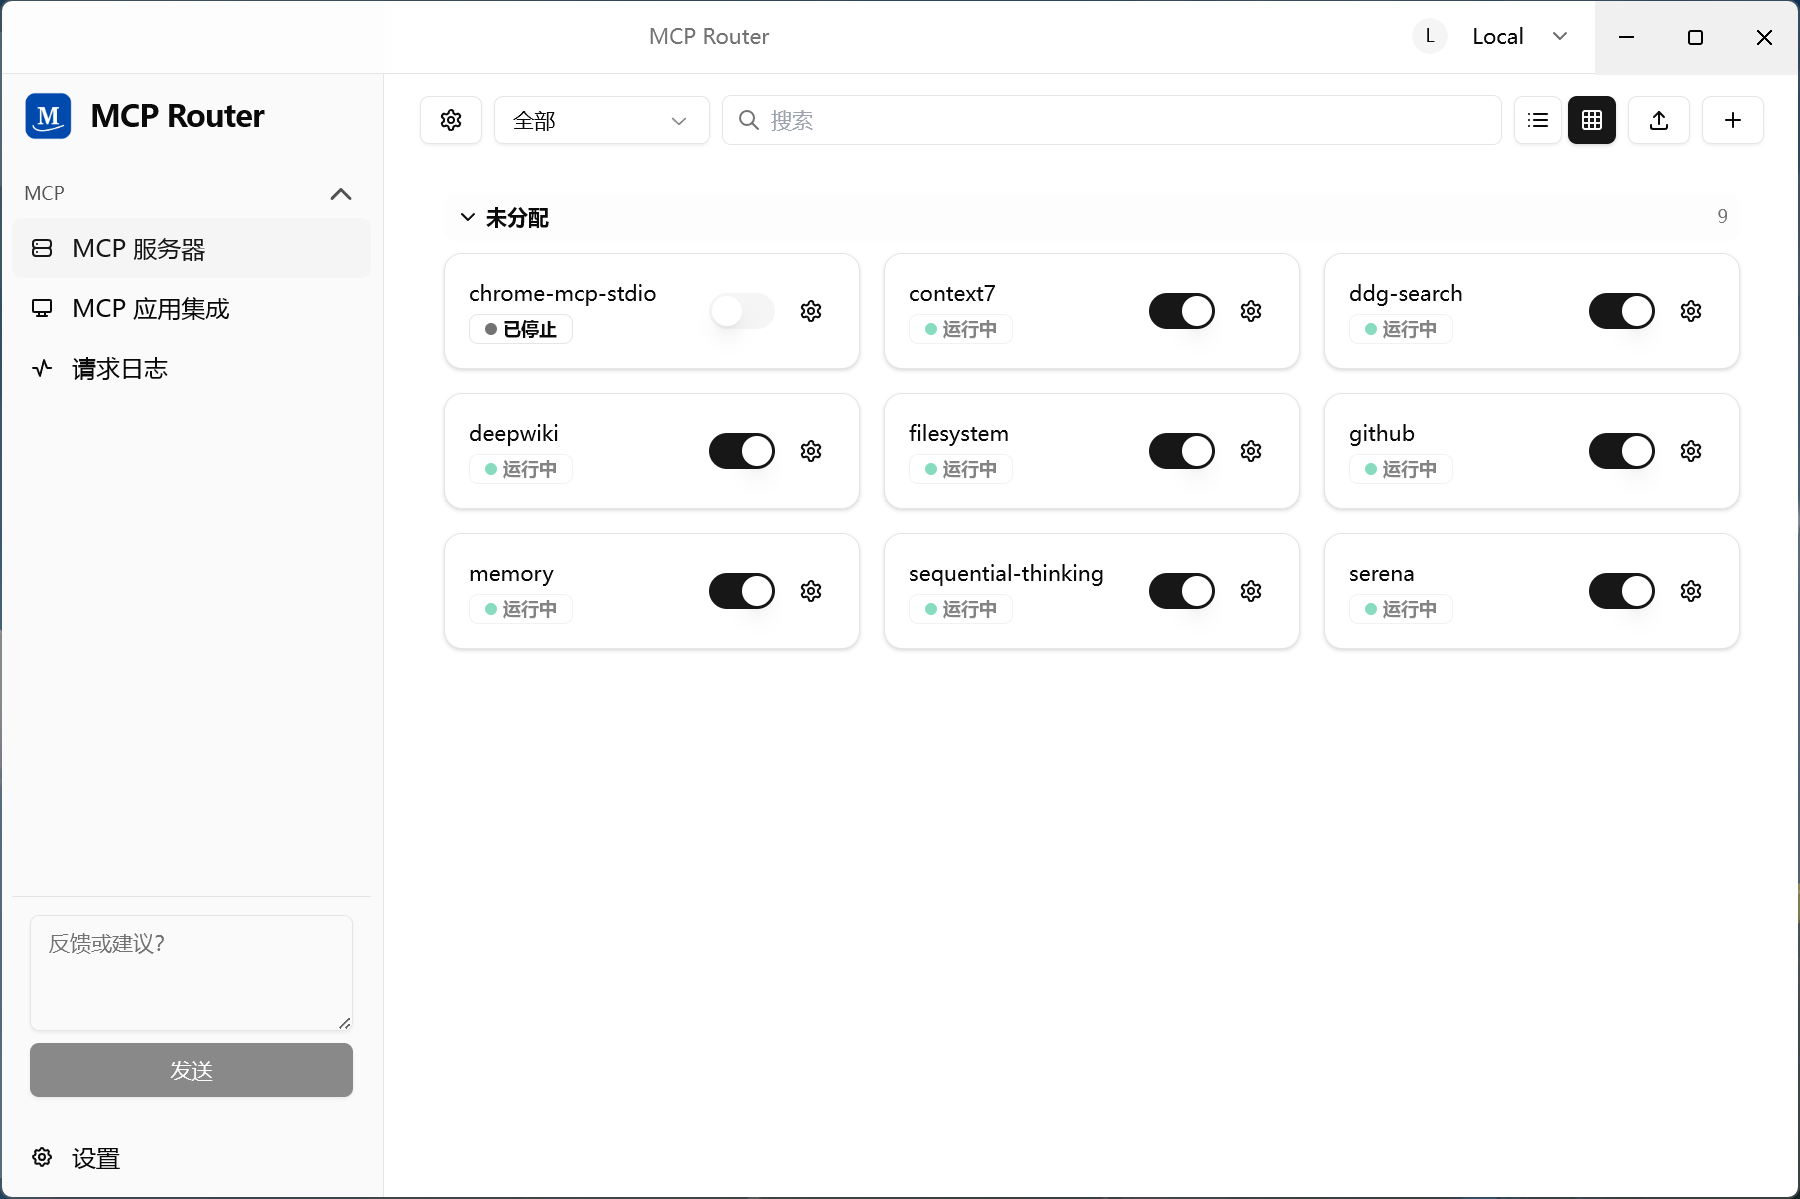The width and height of the screenshot is (1800, 1199).
Task: Switch to grid view layout
Action: [1592, 120]
